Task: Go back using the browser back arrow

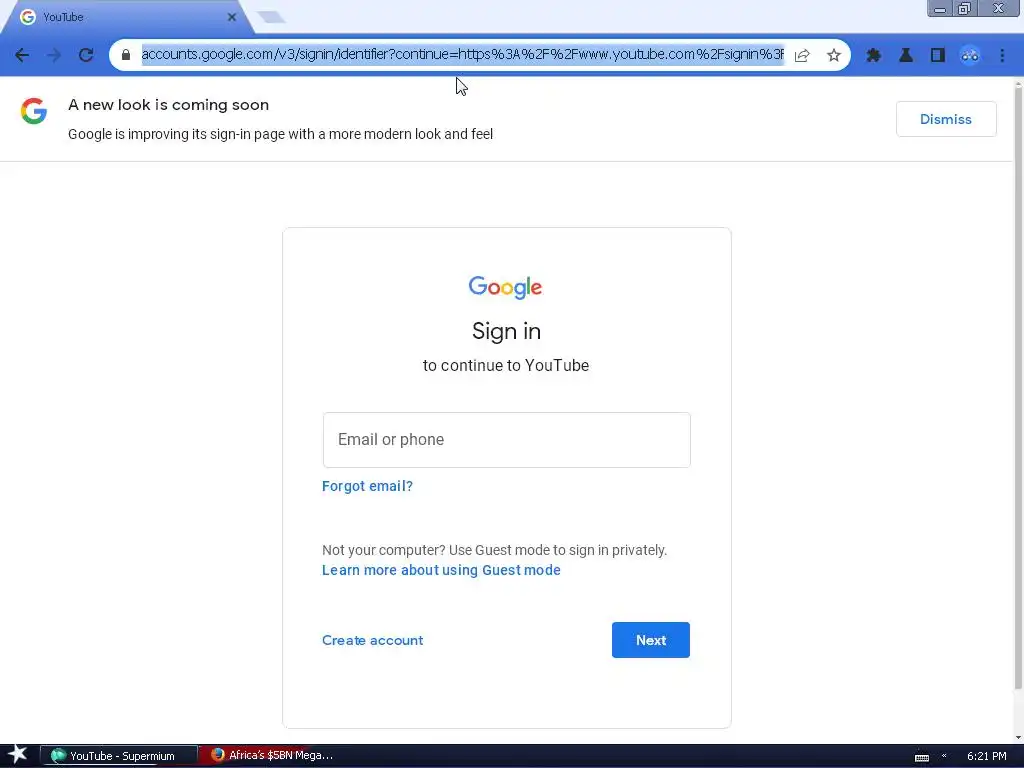Action: pyautogui.click(x=22, y=55)
